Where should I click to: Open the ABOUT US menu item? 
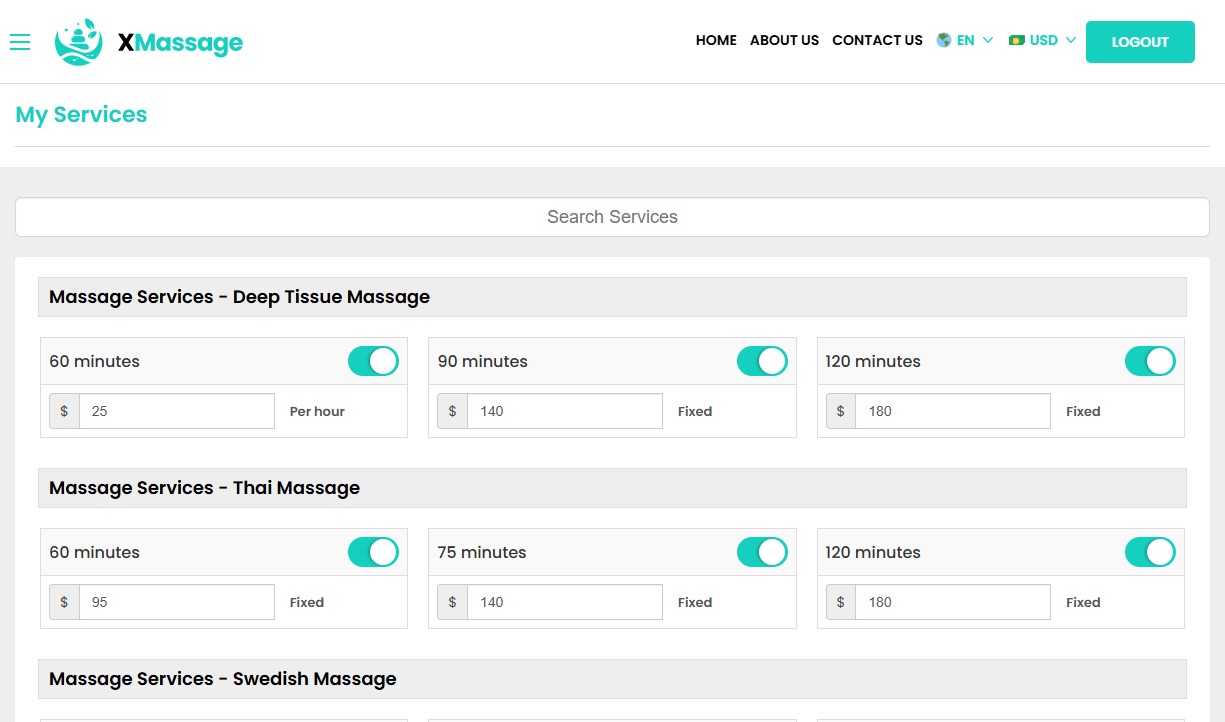click(784, 40)
